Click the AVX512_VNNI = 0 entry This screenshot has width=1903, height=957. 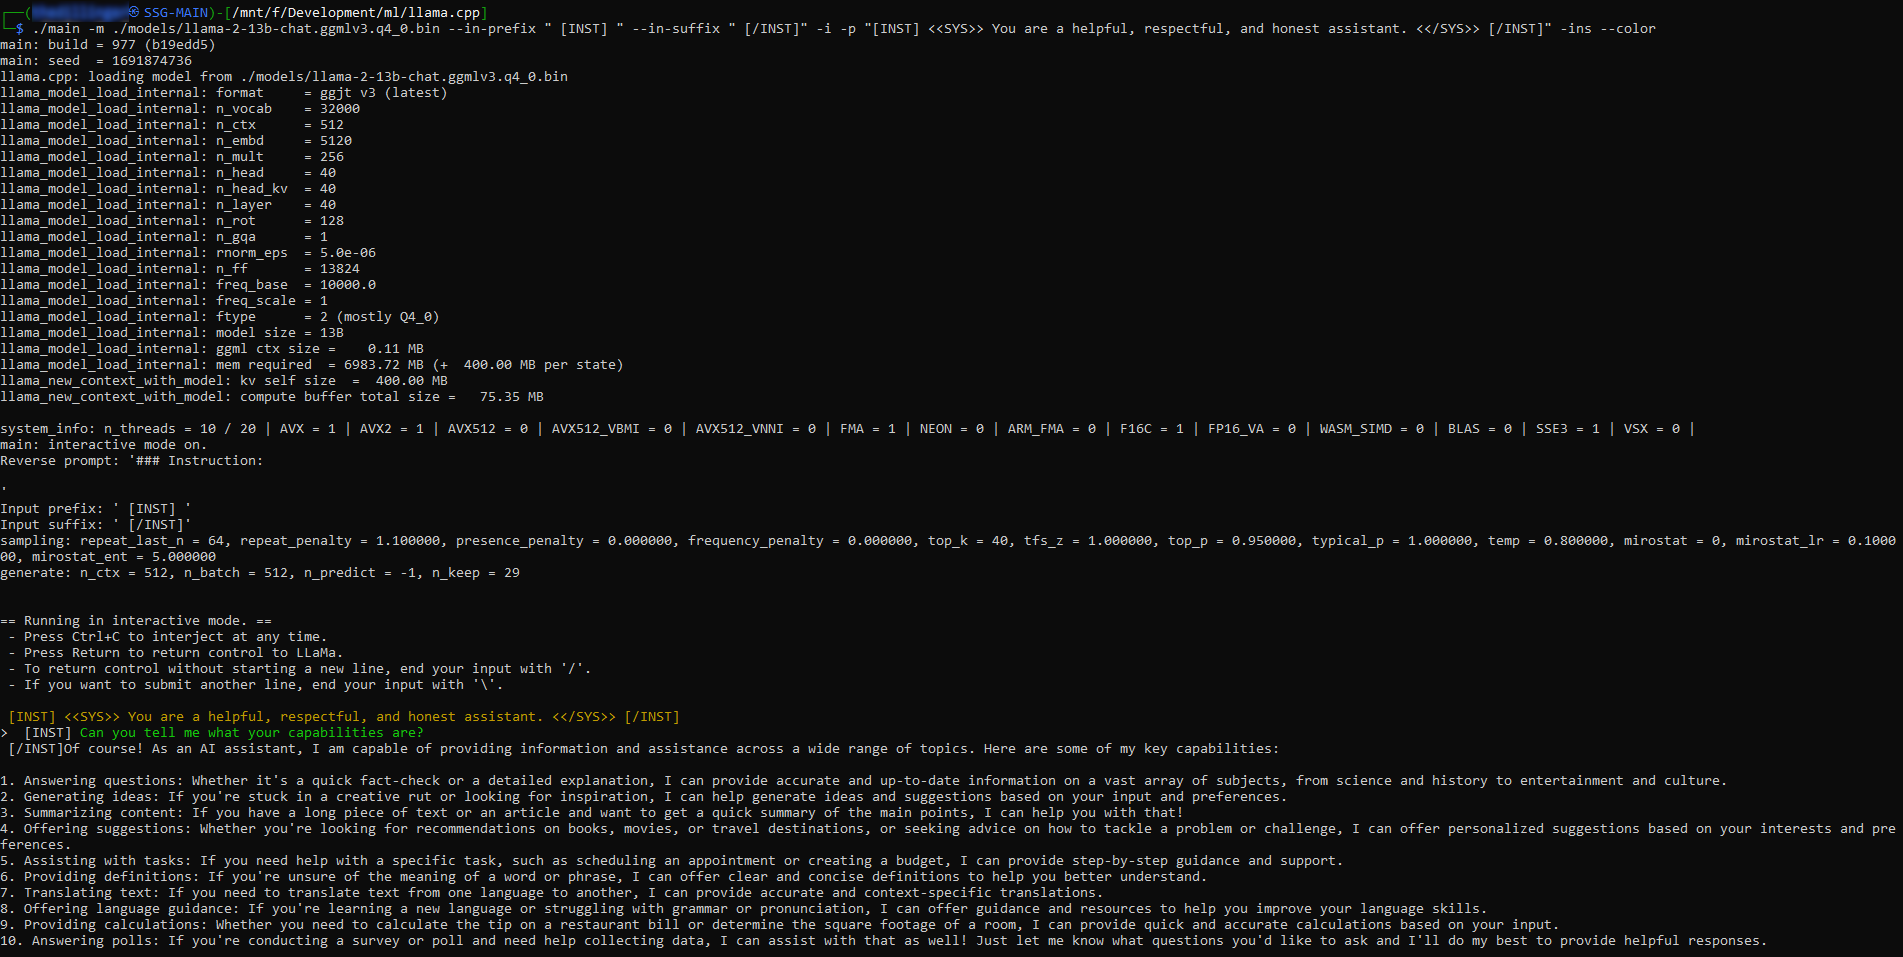[756, 429]
